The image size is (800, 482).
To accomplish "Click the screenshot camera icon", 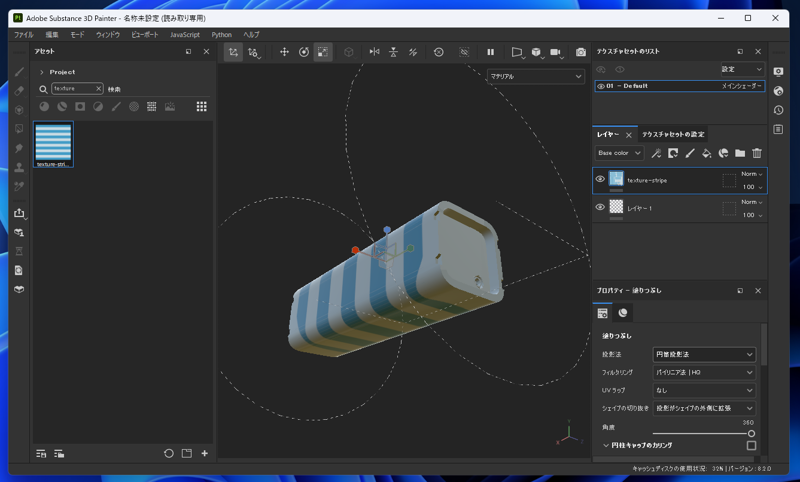I will click(581, 52).
